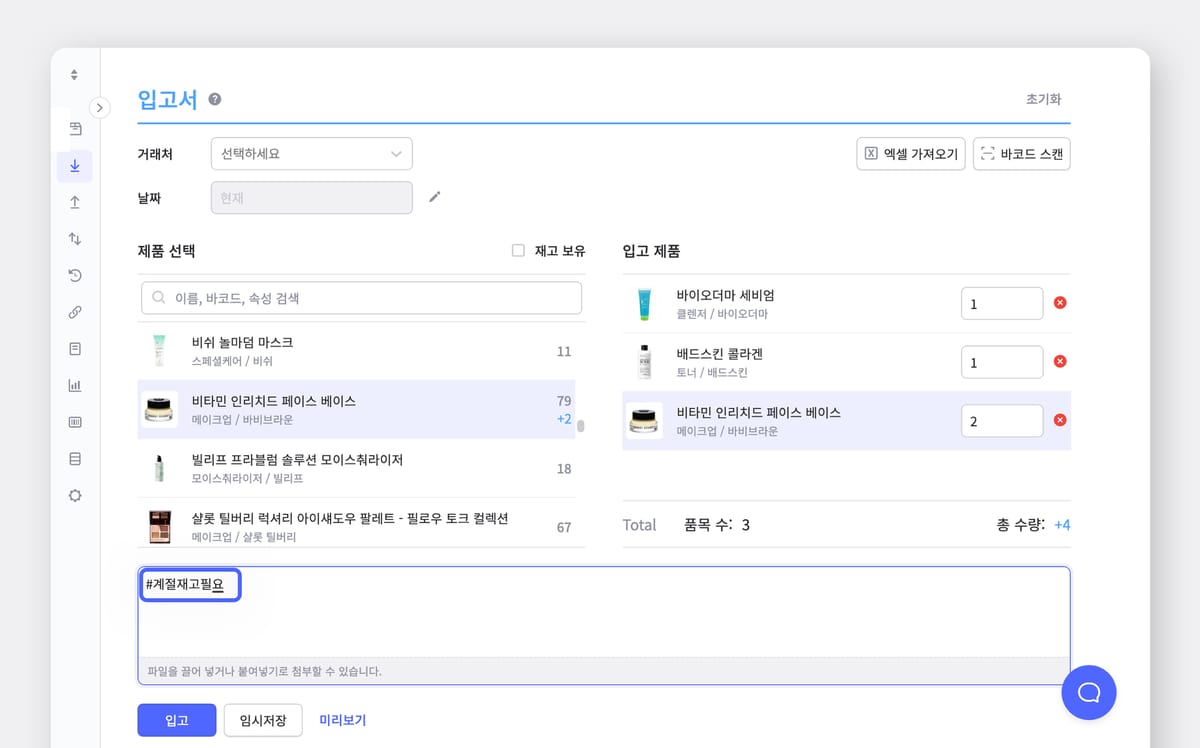The image size is (1200, 748).
Task: Remove 비타민 인리치드 페이스 베이스 with red X
Action: (1060, 420)
